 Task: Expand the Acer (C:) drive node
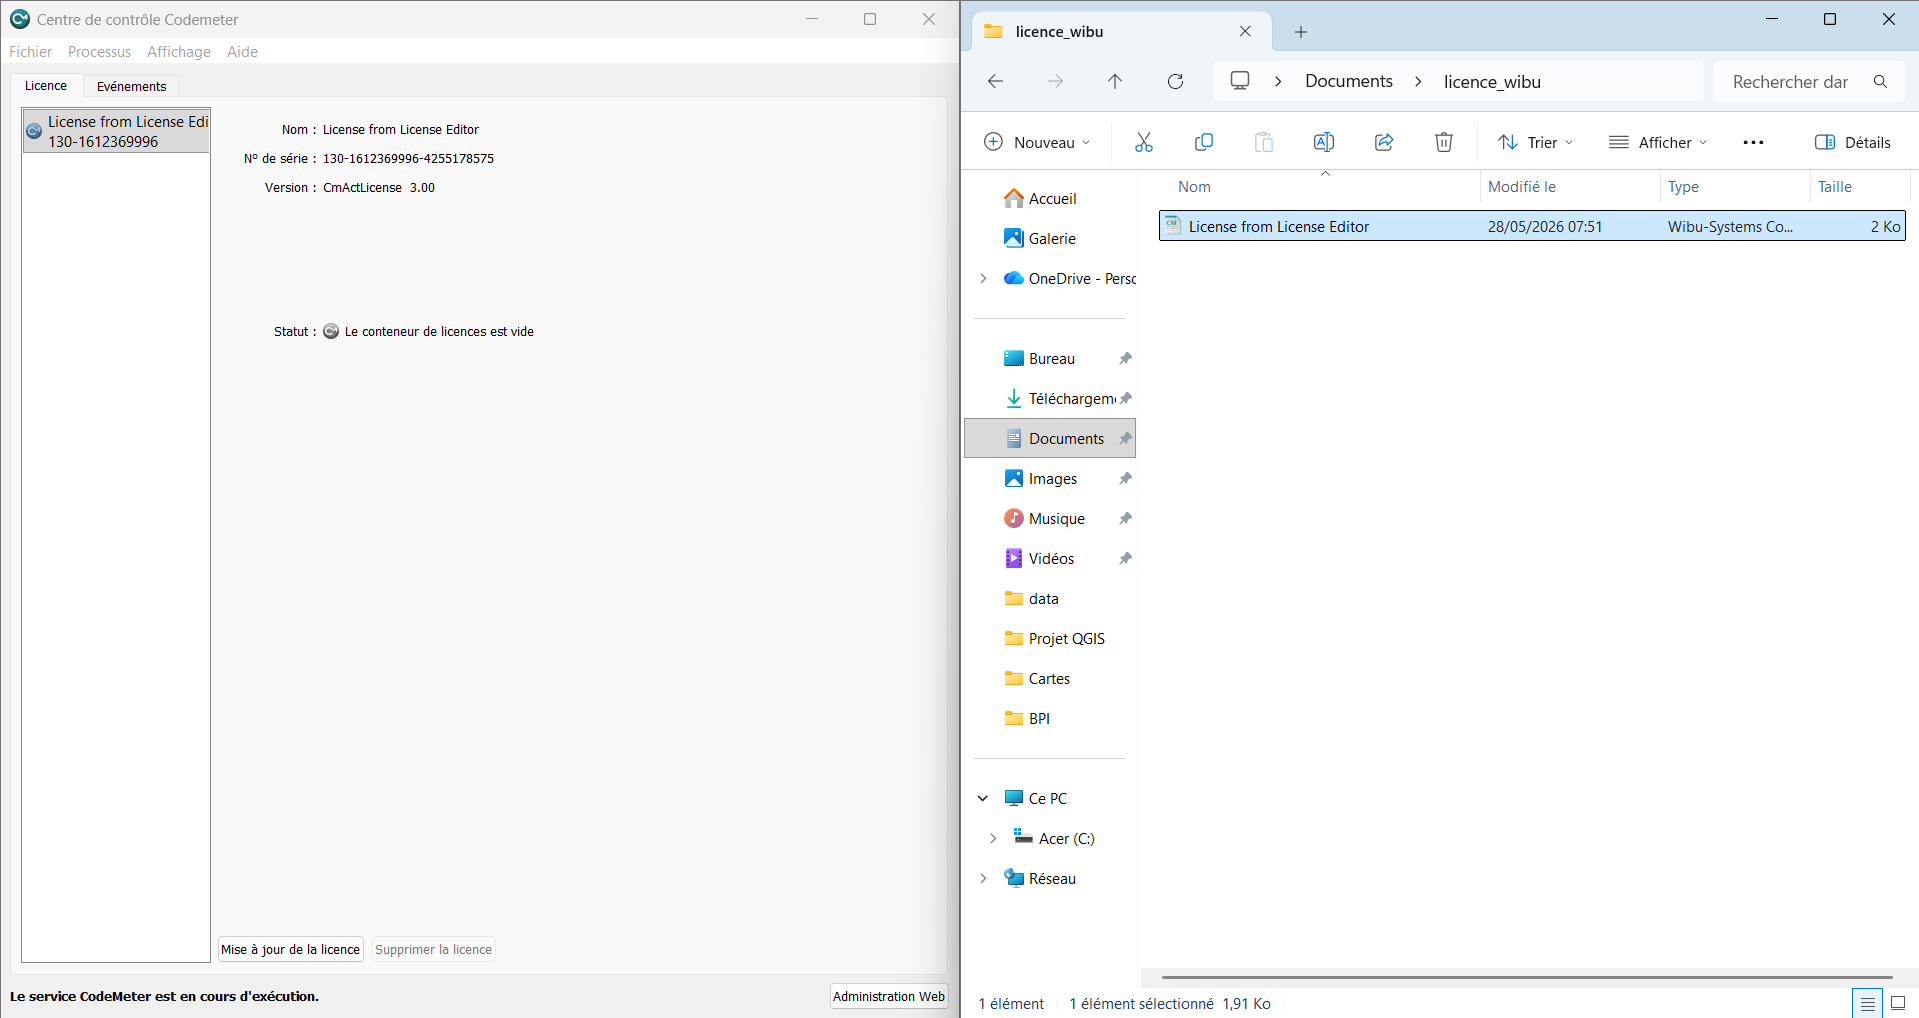point(993,838)
